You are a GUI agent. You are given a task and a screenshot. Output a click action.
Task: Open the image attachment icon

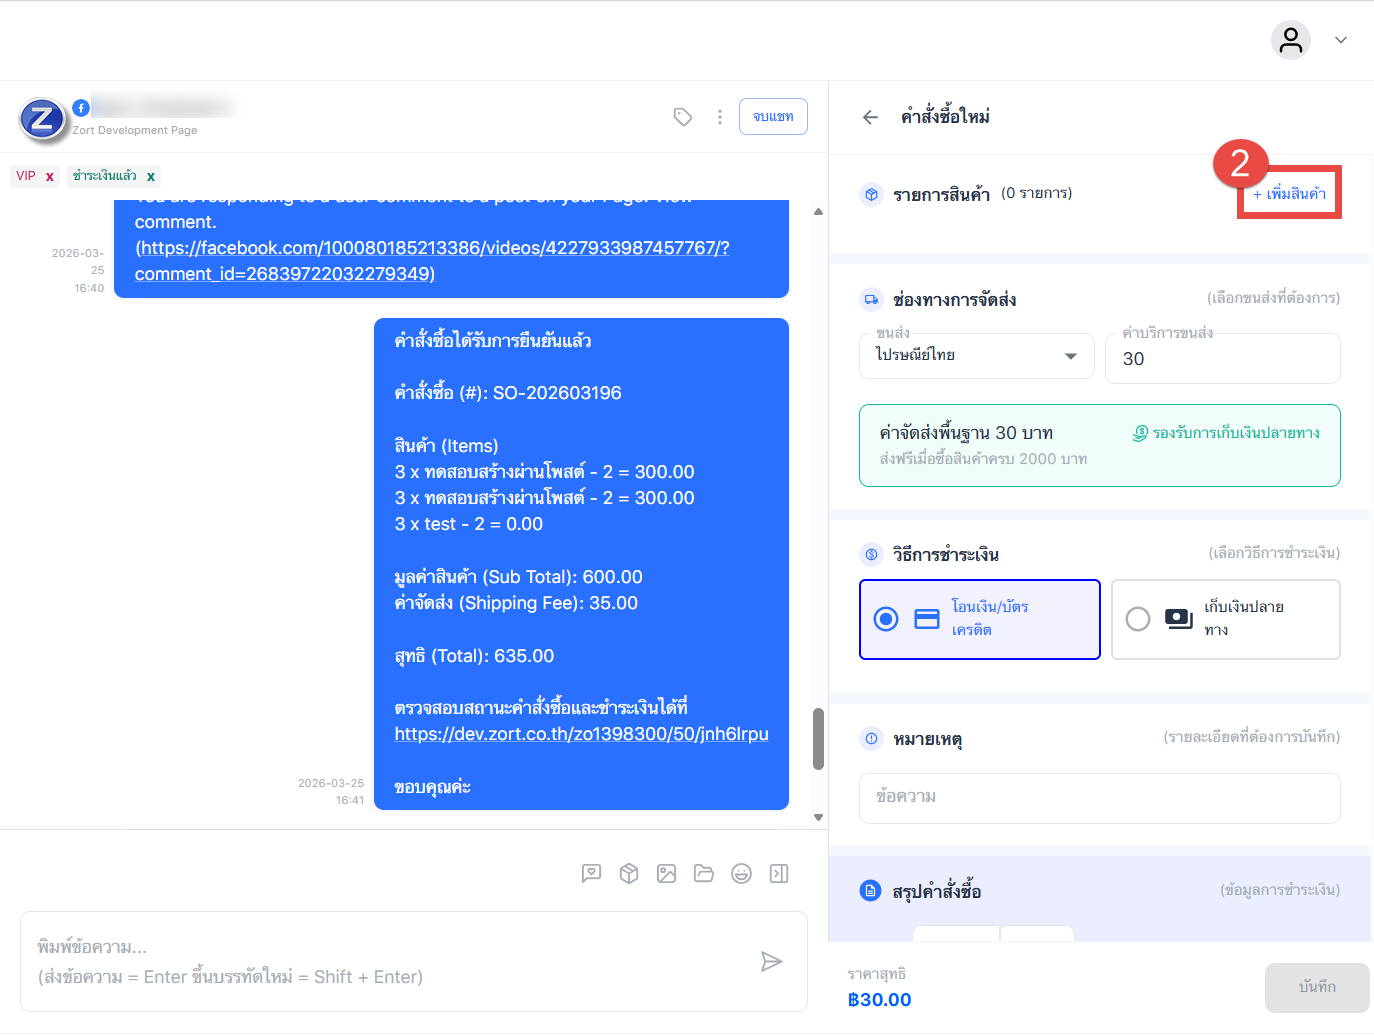[x=666, y=874]
